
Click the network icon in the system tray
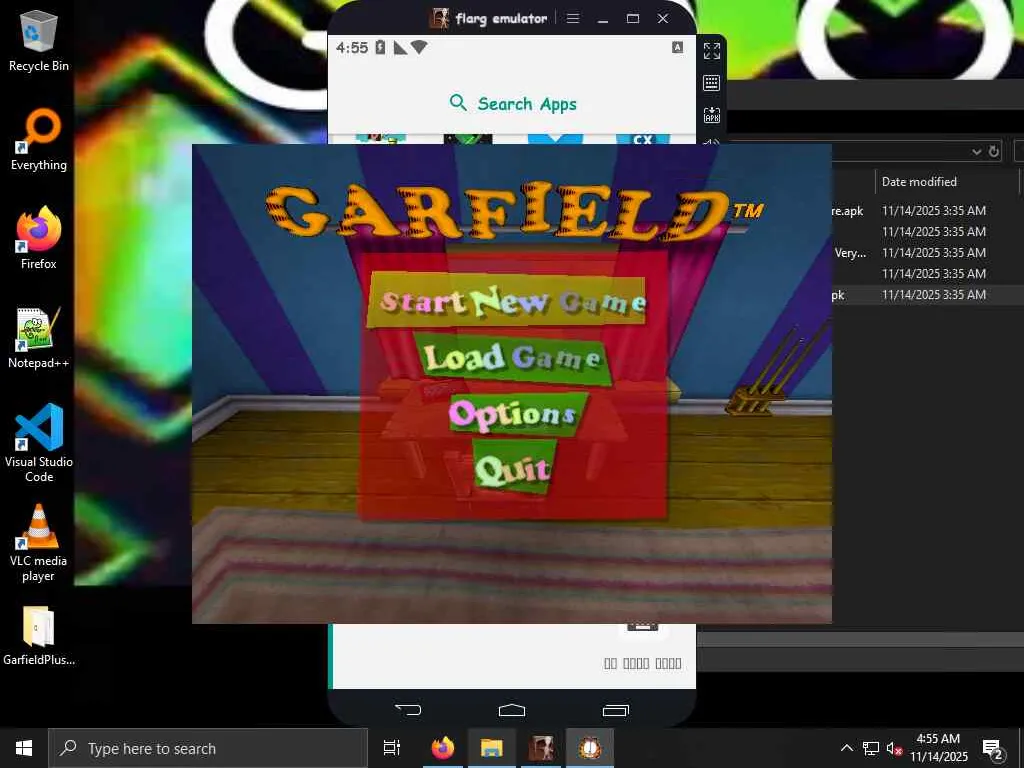871,748
